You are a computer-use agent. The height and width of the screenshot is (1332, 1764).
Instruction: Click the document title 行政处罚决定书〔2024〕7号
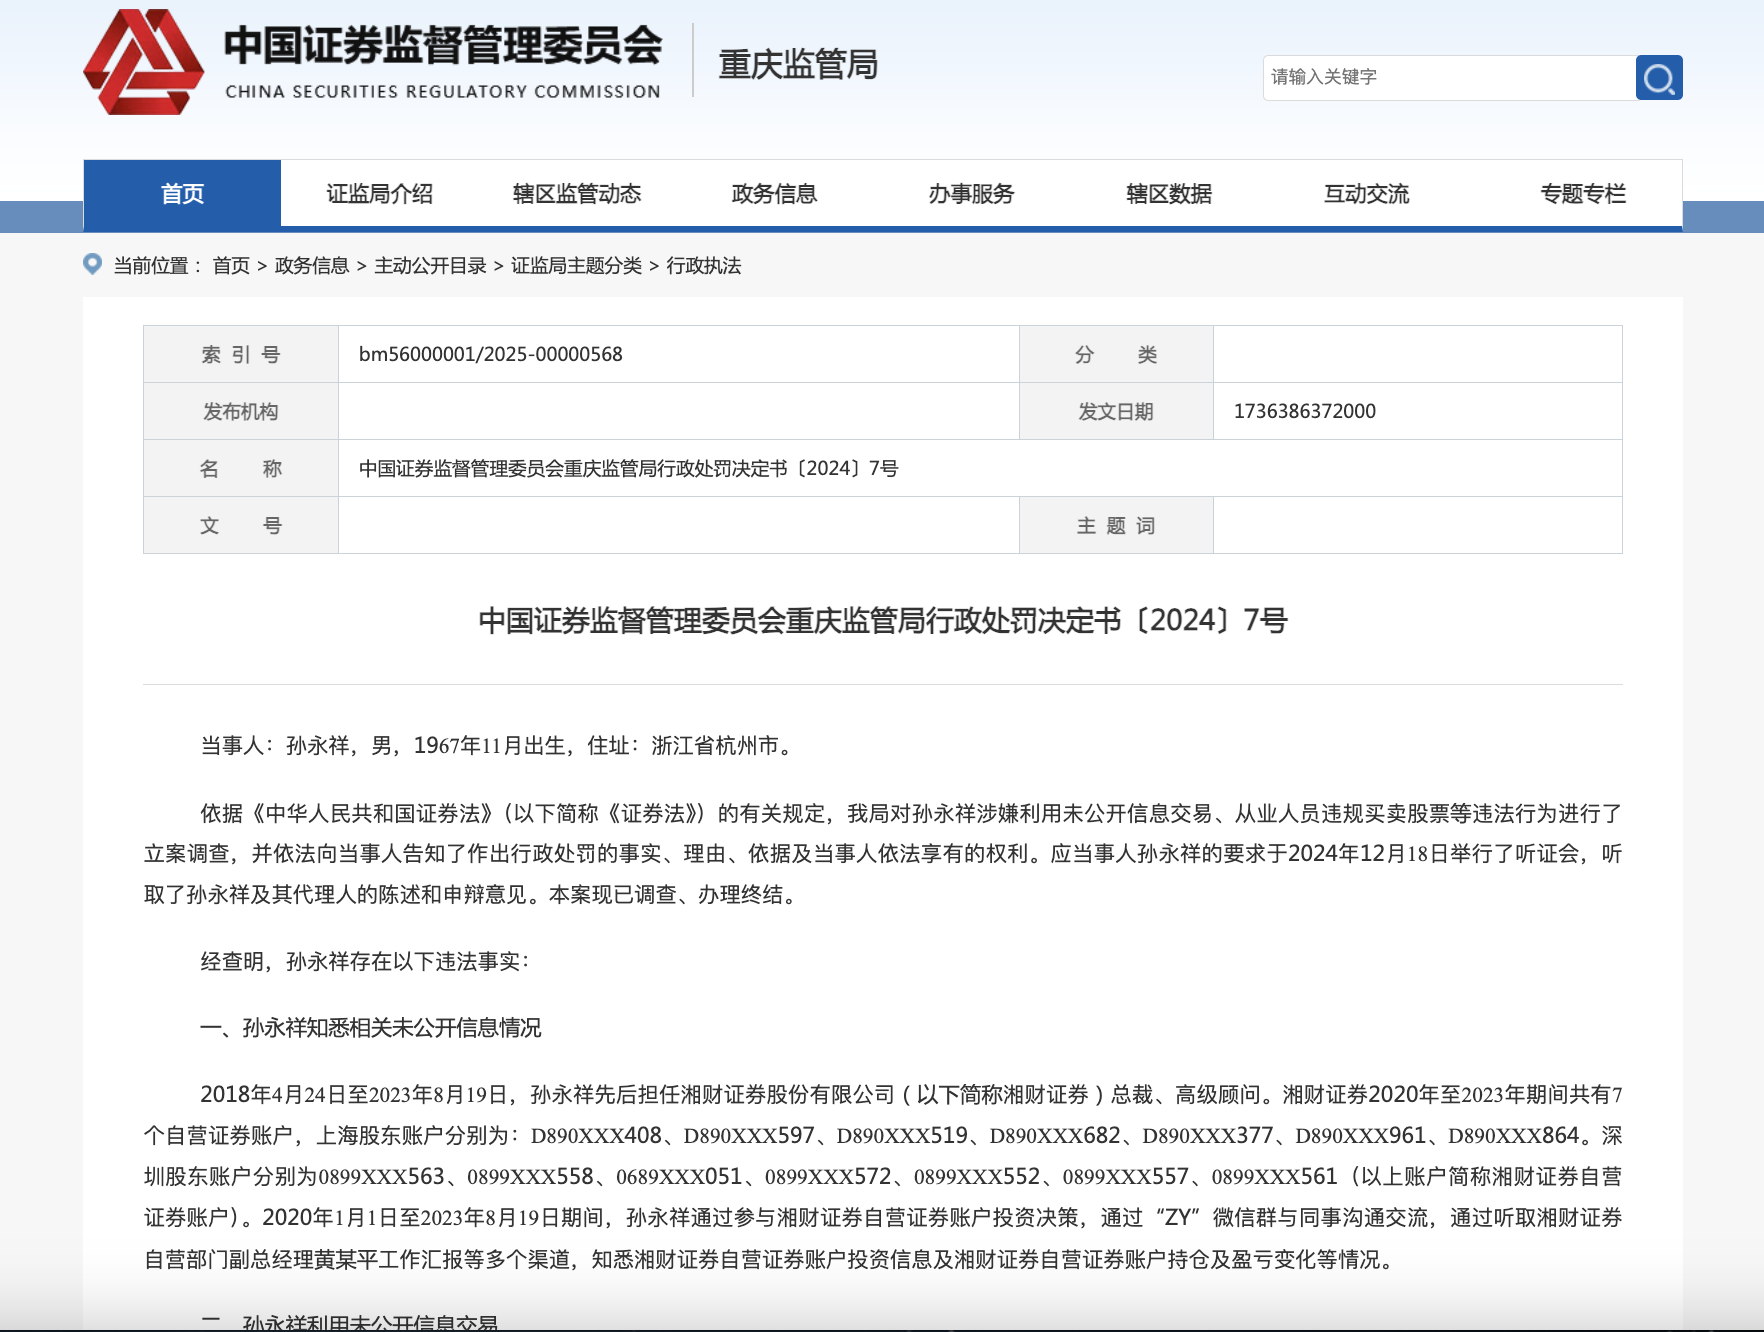tap(882, 620)
